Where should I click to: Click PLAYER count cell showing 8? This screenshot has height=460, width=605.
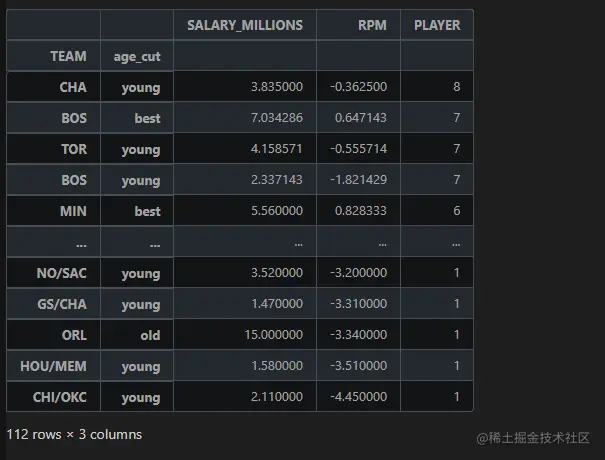coord(456,86)
